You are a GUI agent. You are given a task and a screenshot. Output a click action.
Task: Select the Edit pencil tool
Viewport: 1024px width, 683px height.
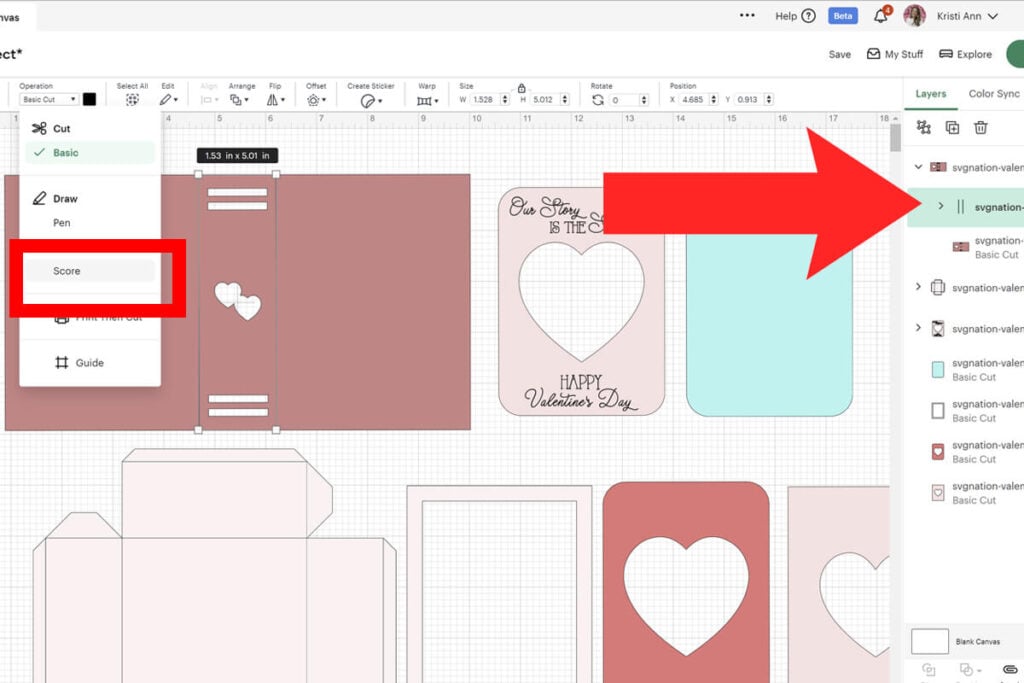166,99
